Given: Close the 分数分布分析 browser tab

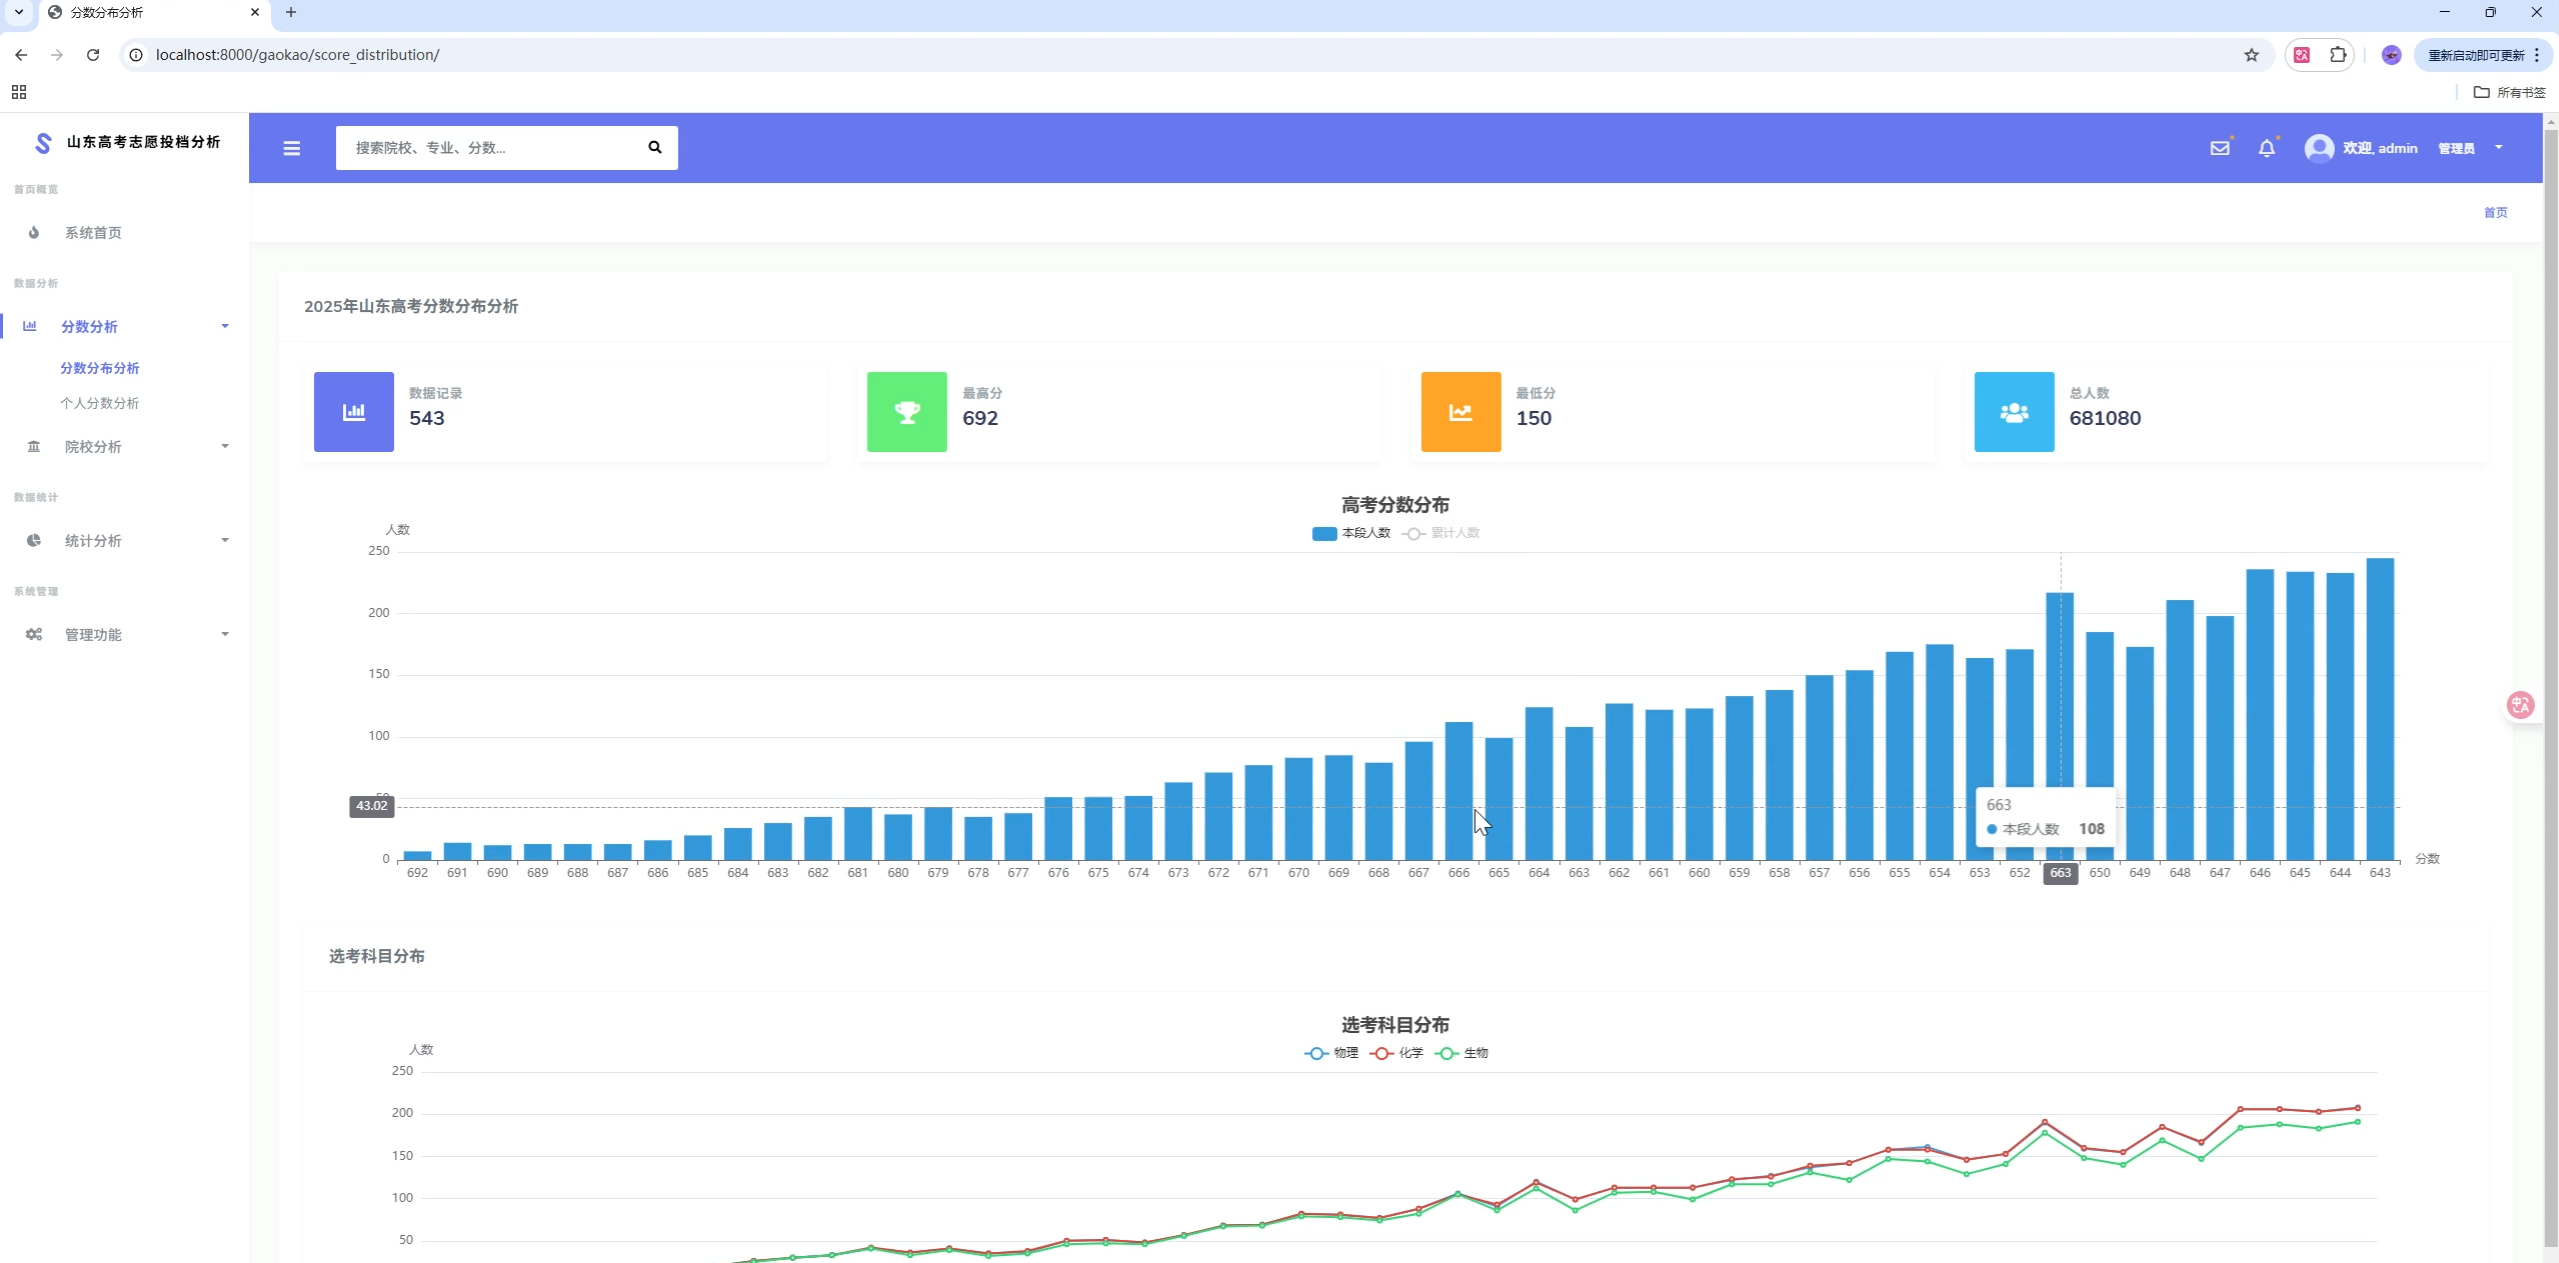Looking at the screenshot, I should pyautogui.click(x=255, y=13).
